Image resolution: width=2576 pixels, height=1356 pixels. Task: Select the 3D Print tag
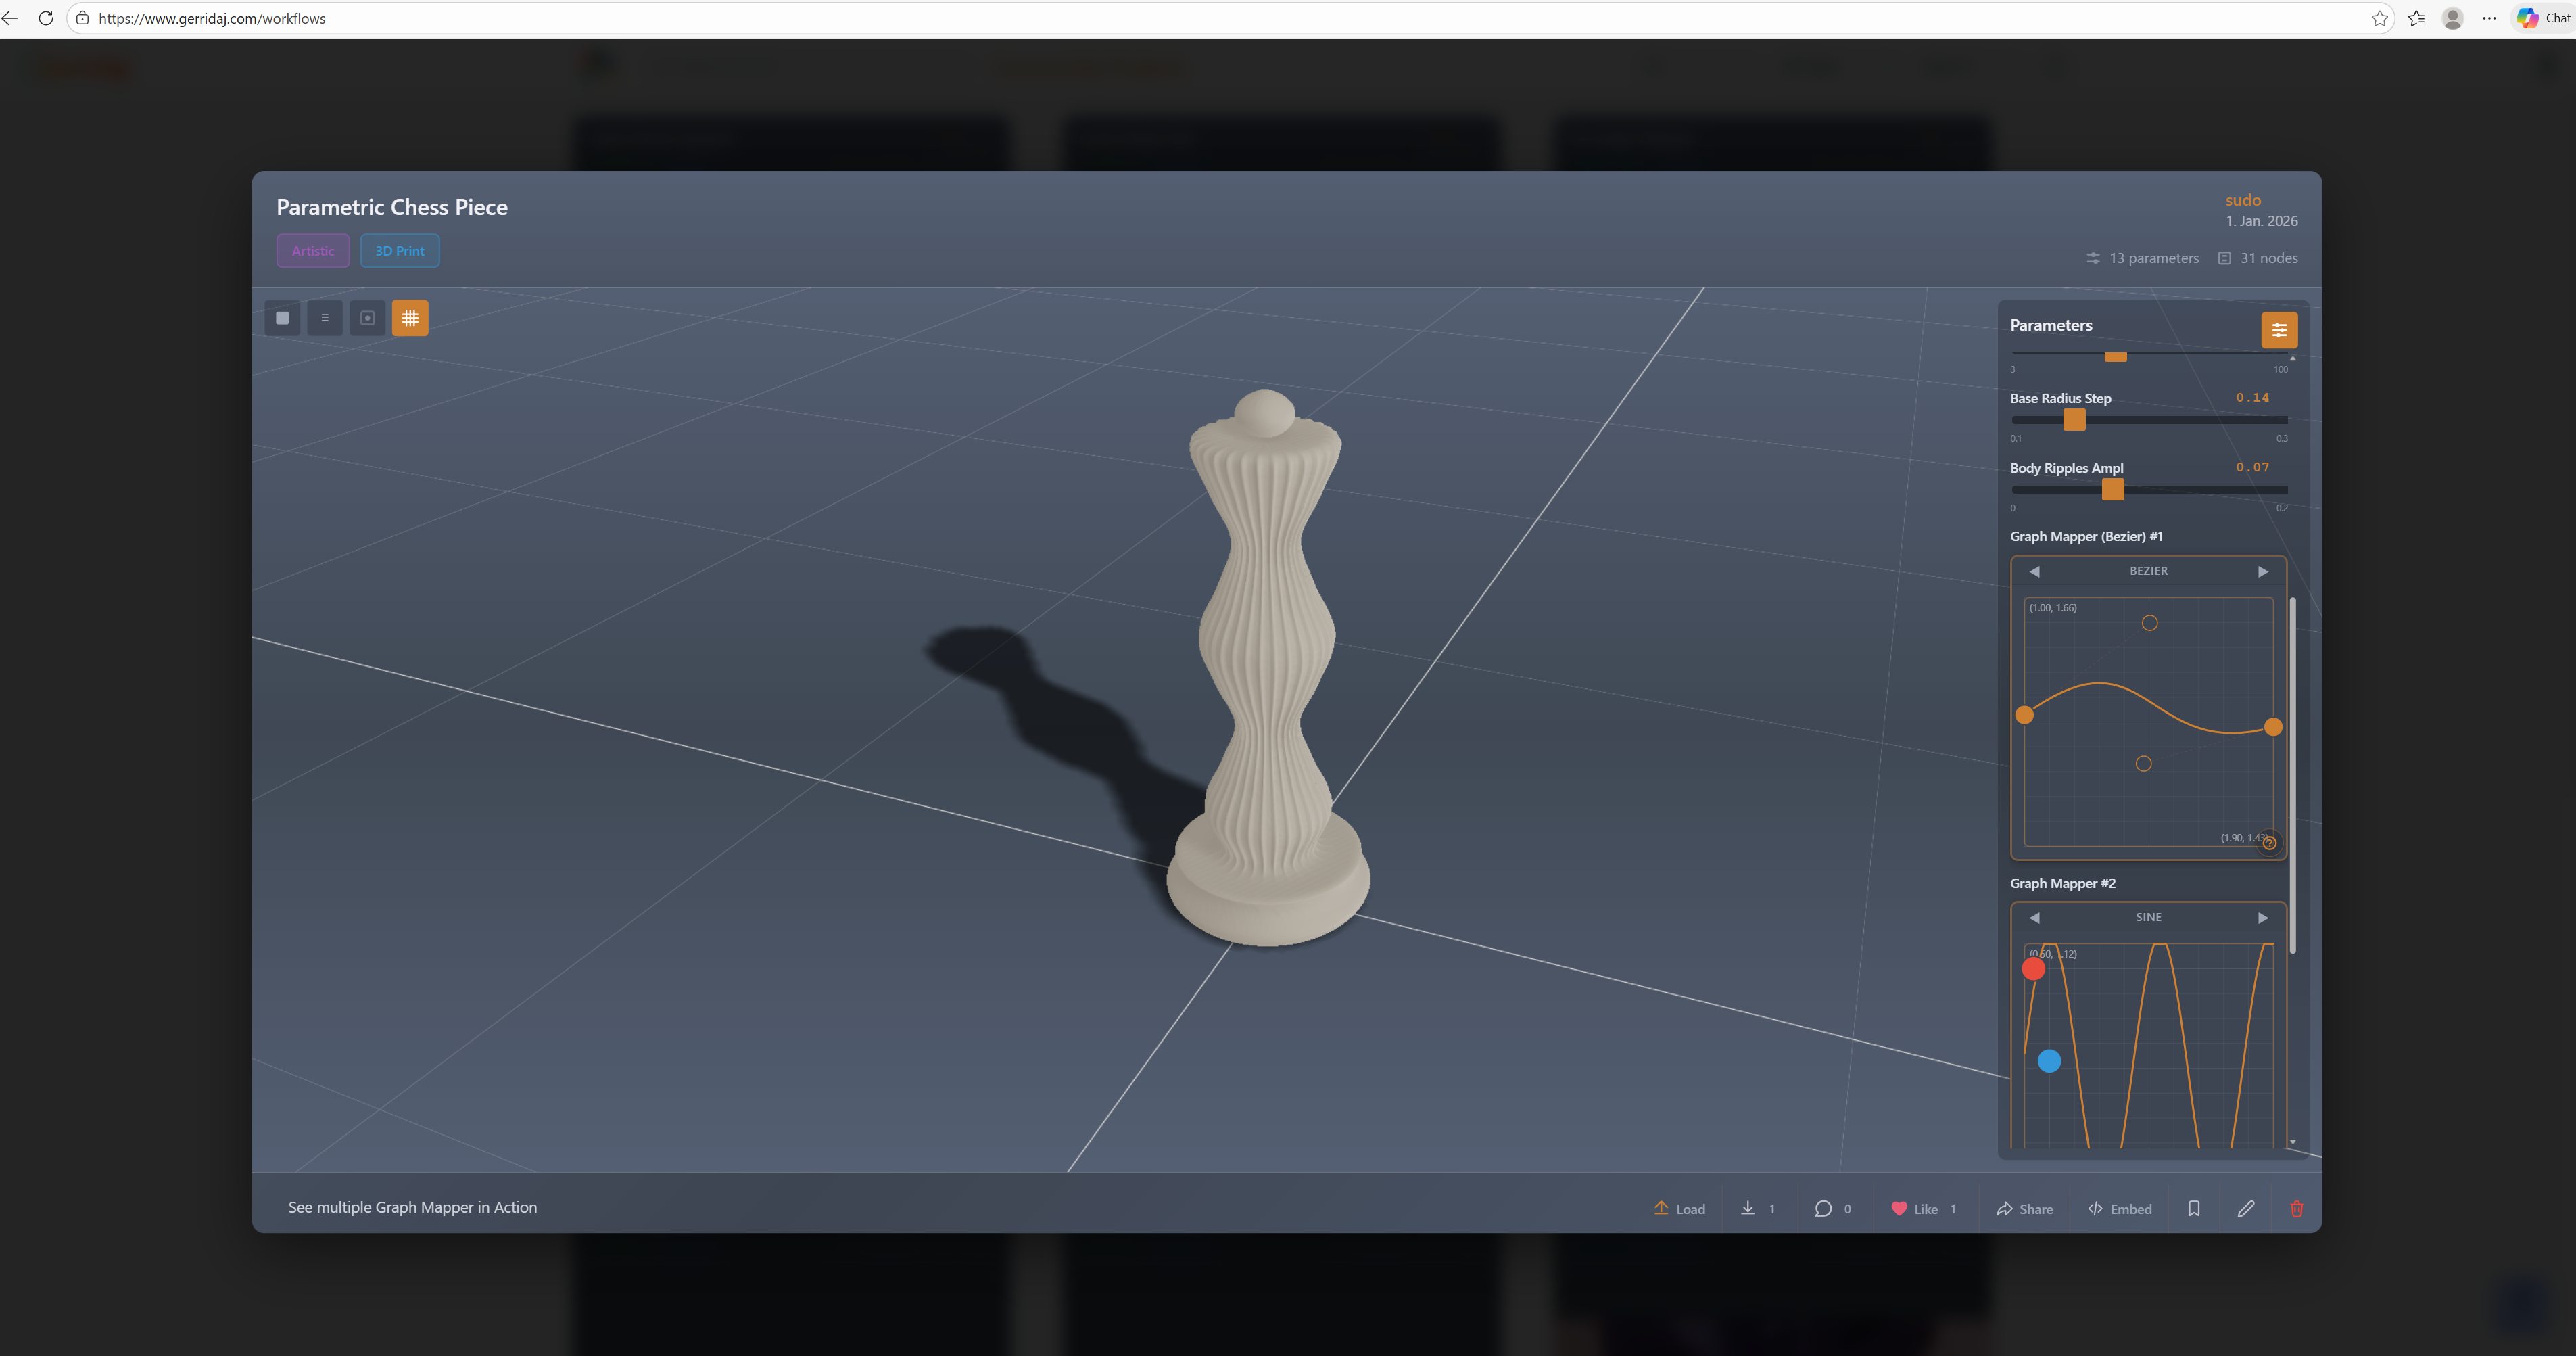(400, 251)
